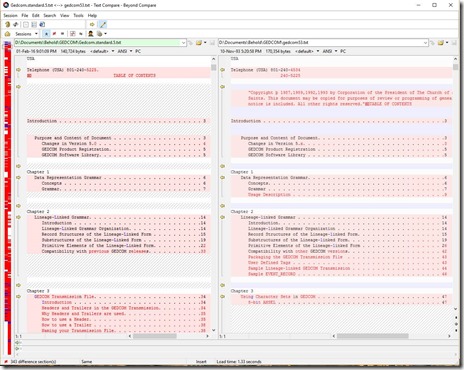Click left gutter arrow beside Chapter 1 section
Viewport: 464px width, 370px height.
[x=18, y=166]
